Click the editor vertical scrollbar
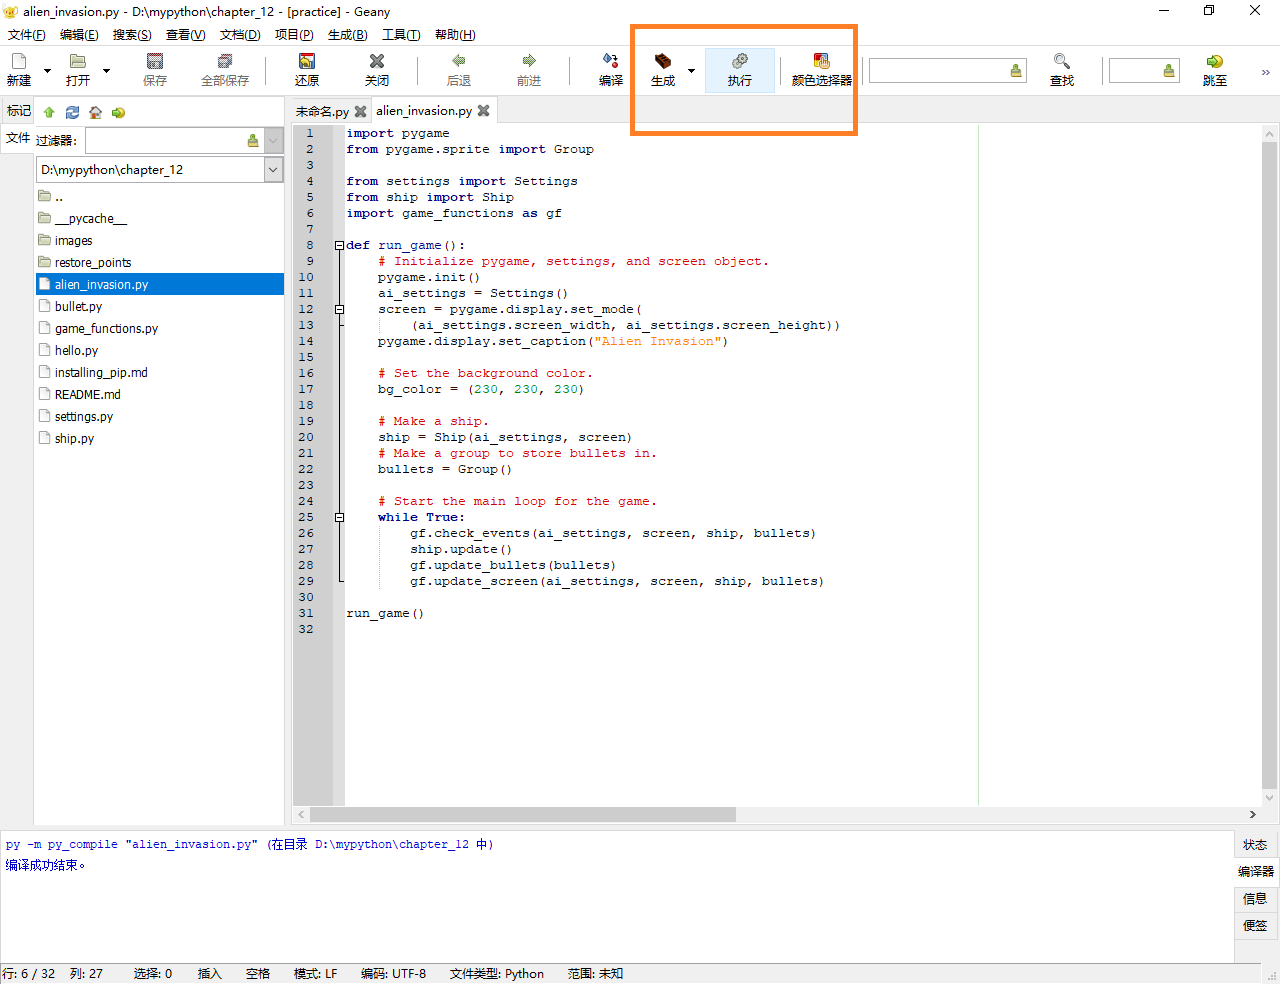Image resolution: width=1280 pixels, height=984 pixels. point(1270,464)
